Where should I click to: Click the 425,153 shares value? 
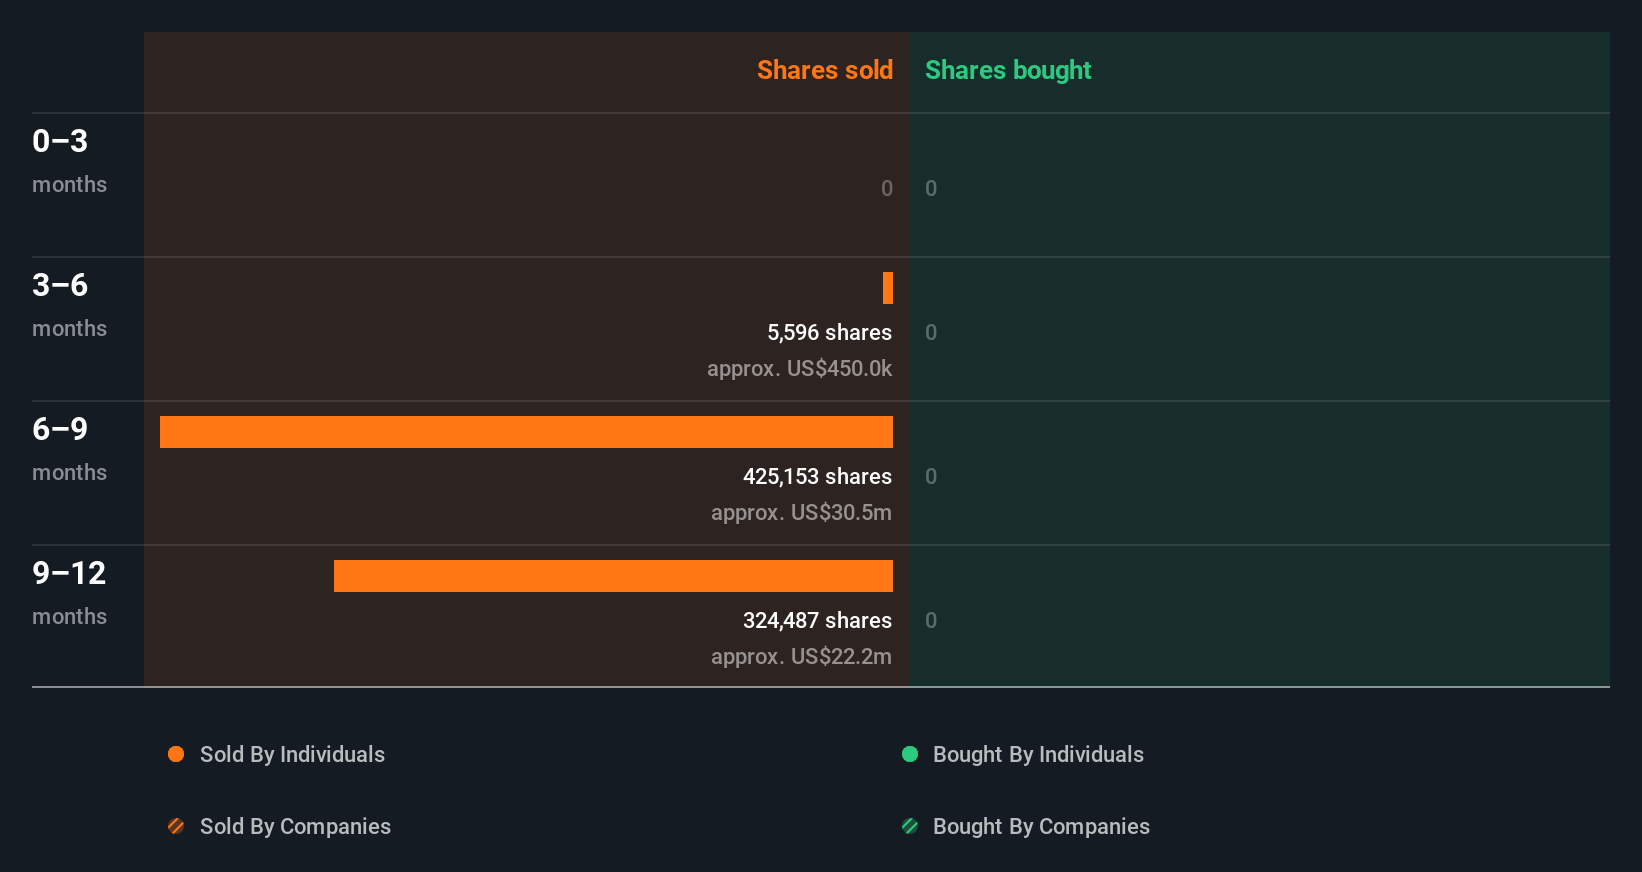point(817,476)
